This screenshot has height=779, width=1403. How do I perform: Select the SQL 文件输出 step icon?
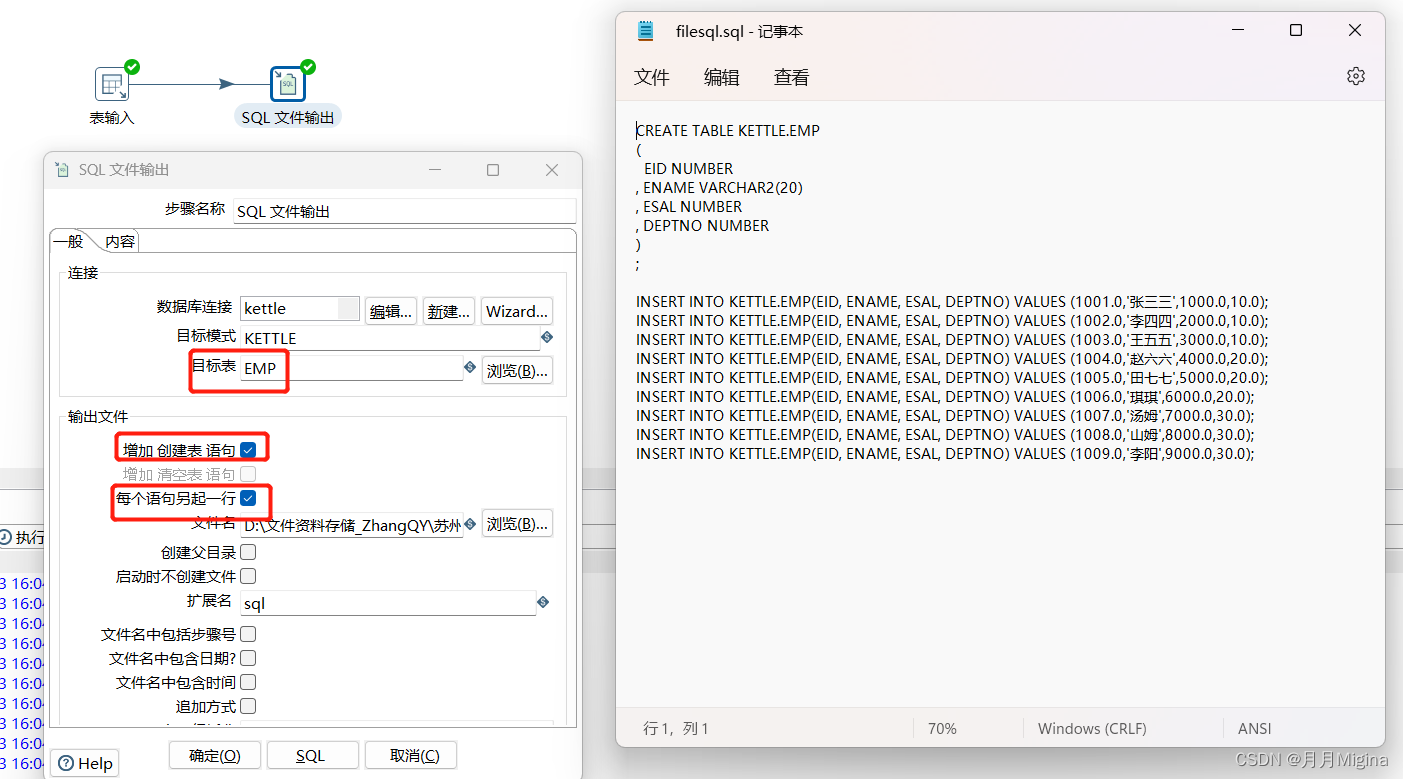click(288, 84)
